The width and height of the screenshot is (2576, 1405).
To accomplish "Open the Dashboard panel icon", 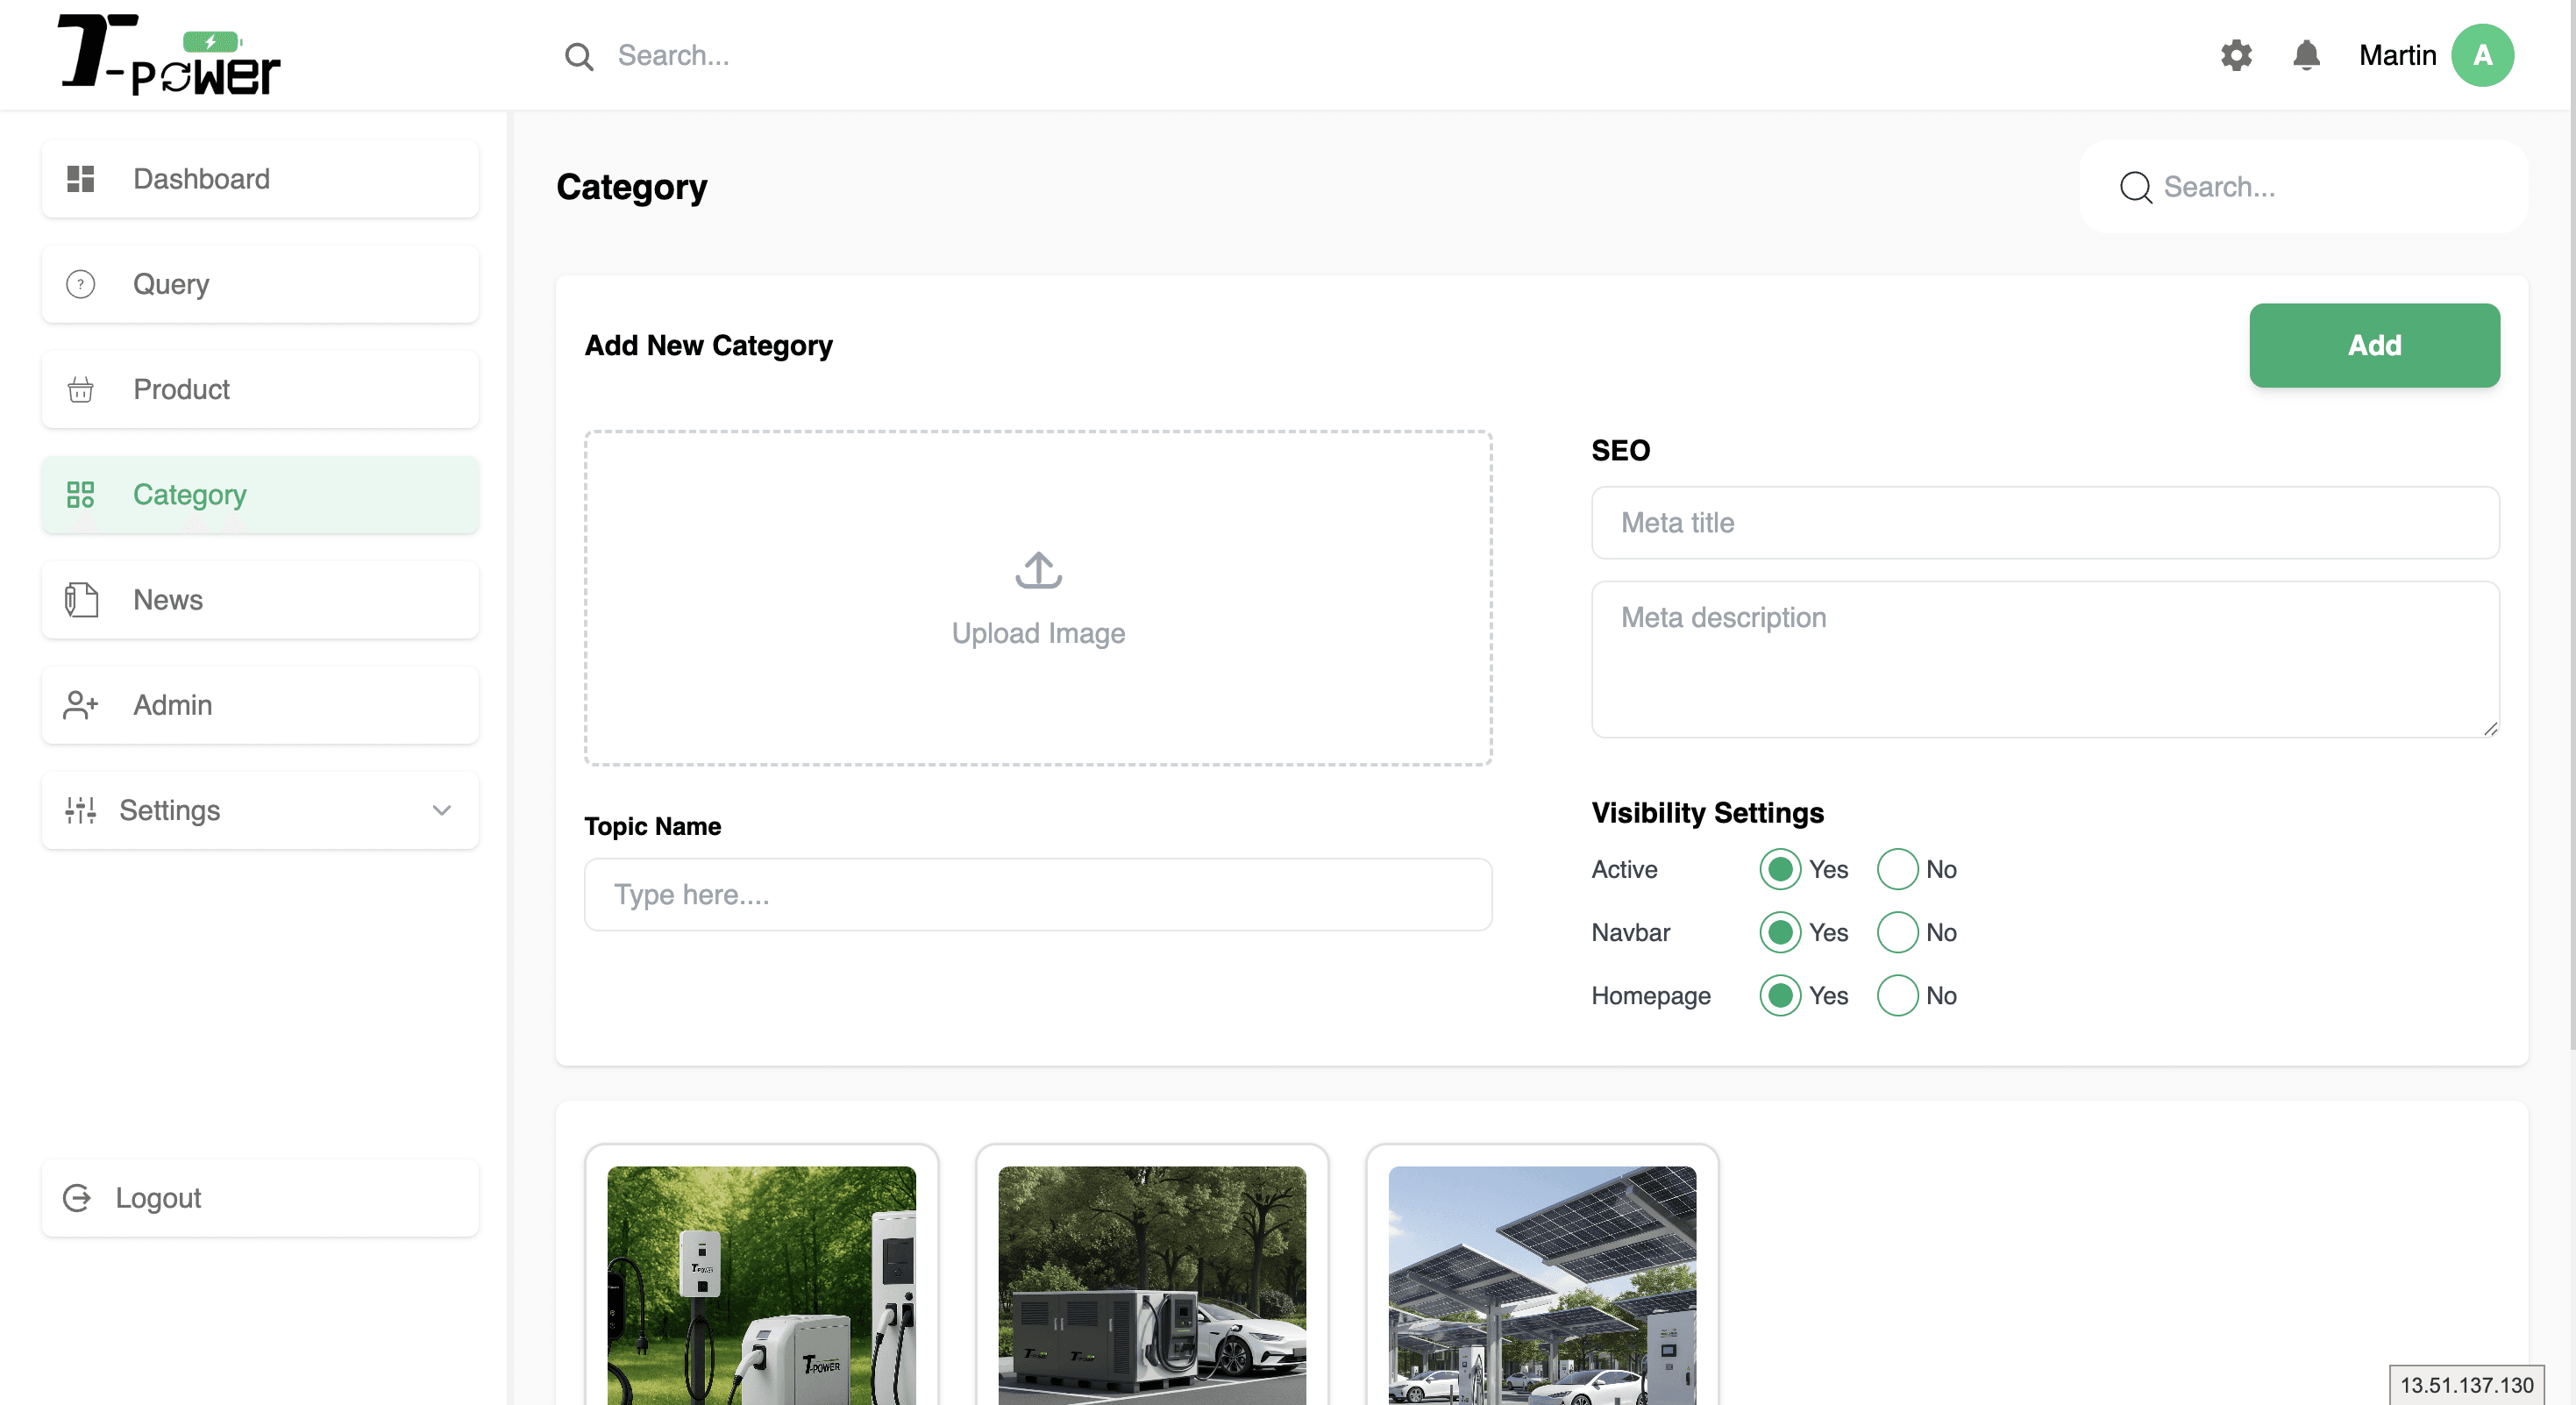I will 80,178.
